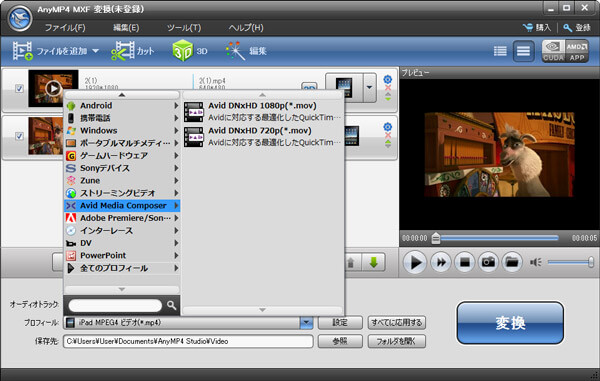Play first video thumbnail
The image size is (600, 381).
coord(53,88)
